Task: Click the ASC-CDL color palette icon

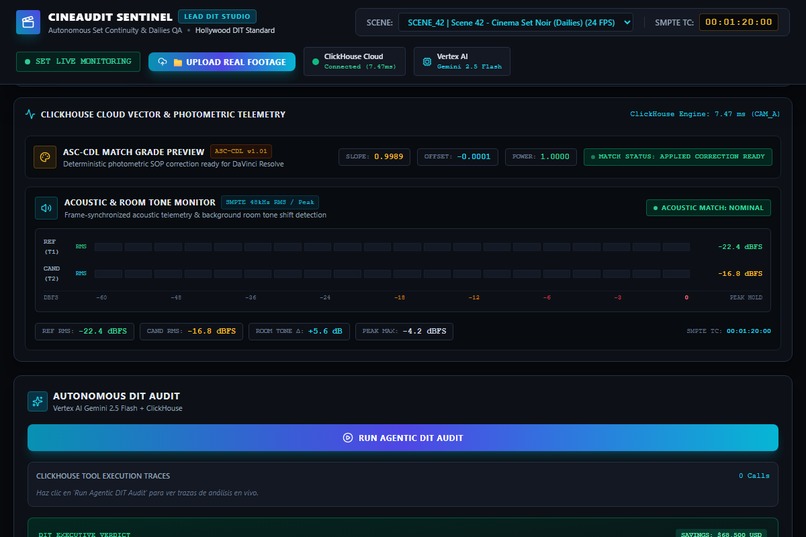Action: (45, 157)
